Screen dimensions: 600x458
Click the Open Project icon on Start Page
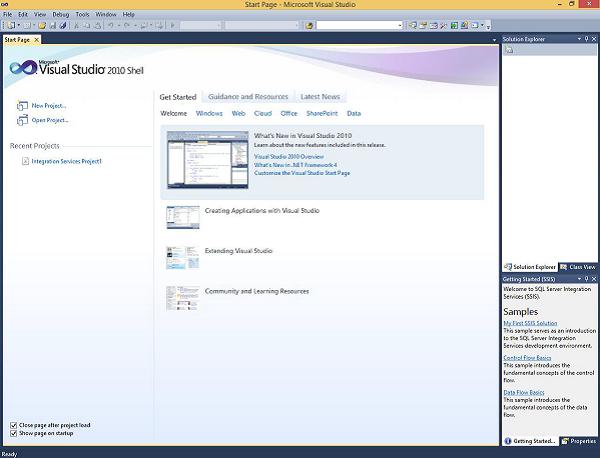coord(22,120)
